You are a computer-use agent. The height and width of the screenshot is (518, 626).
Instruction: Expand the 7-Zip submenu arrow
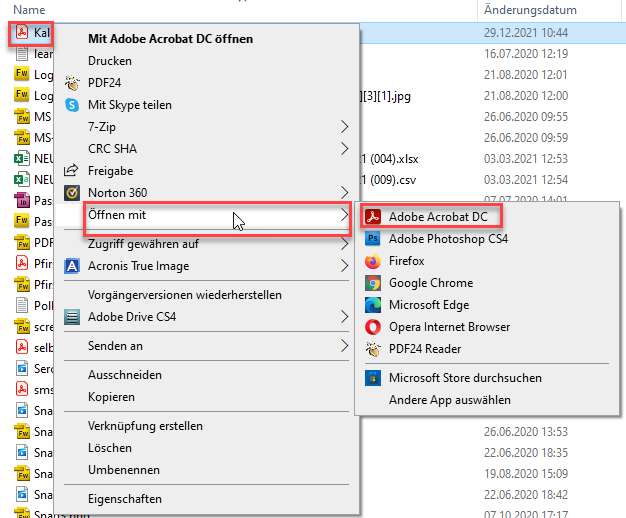coord(344,127)
